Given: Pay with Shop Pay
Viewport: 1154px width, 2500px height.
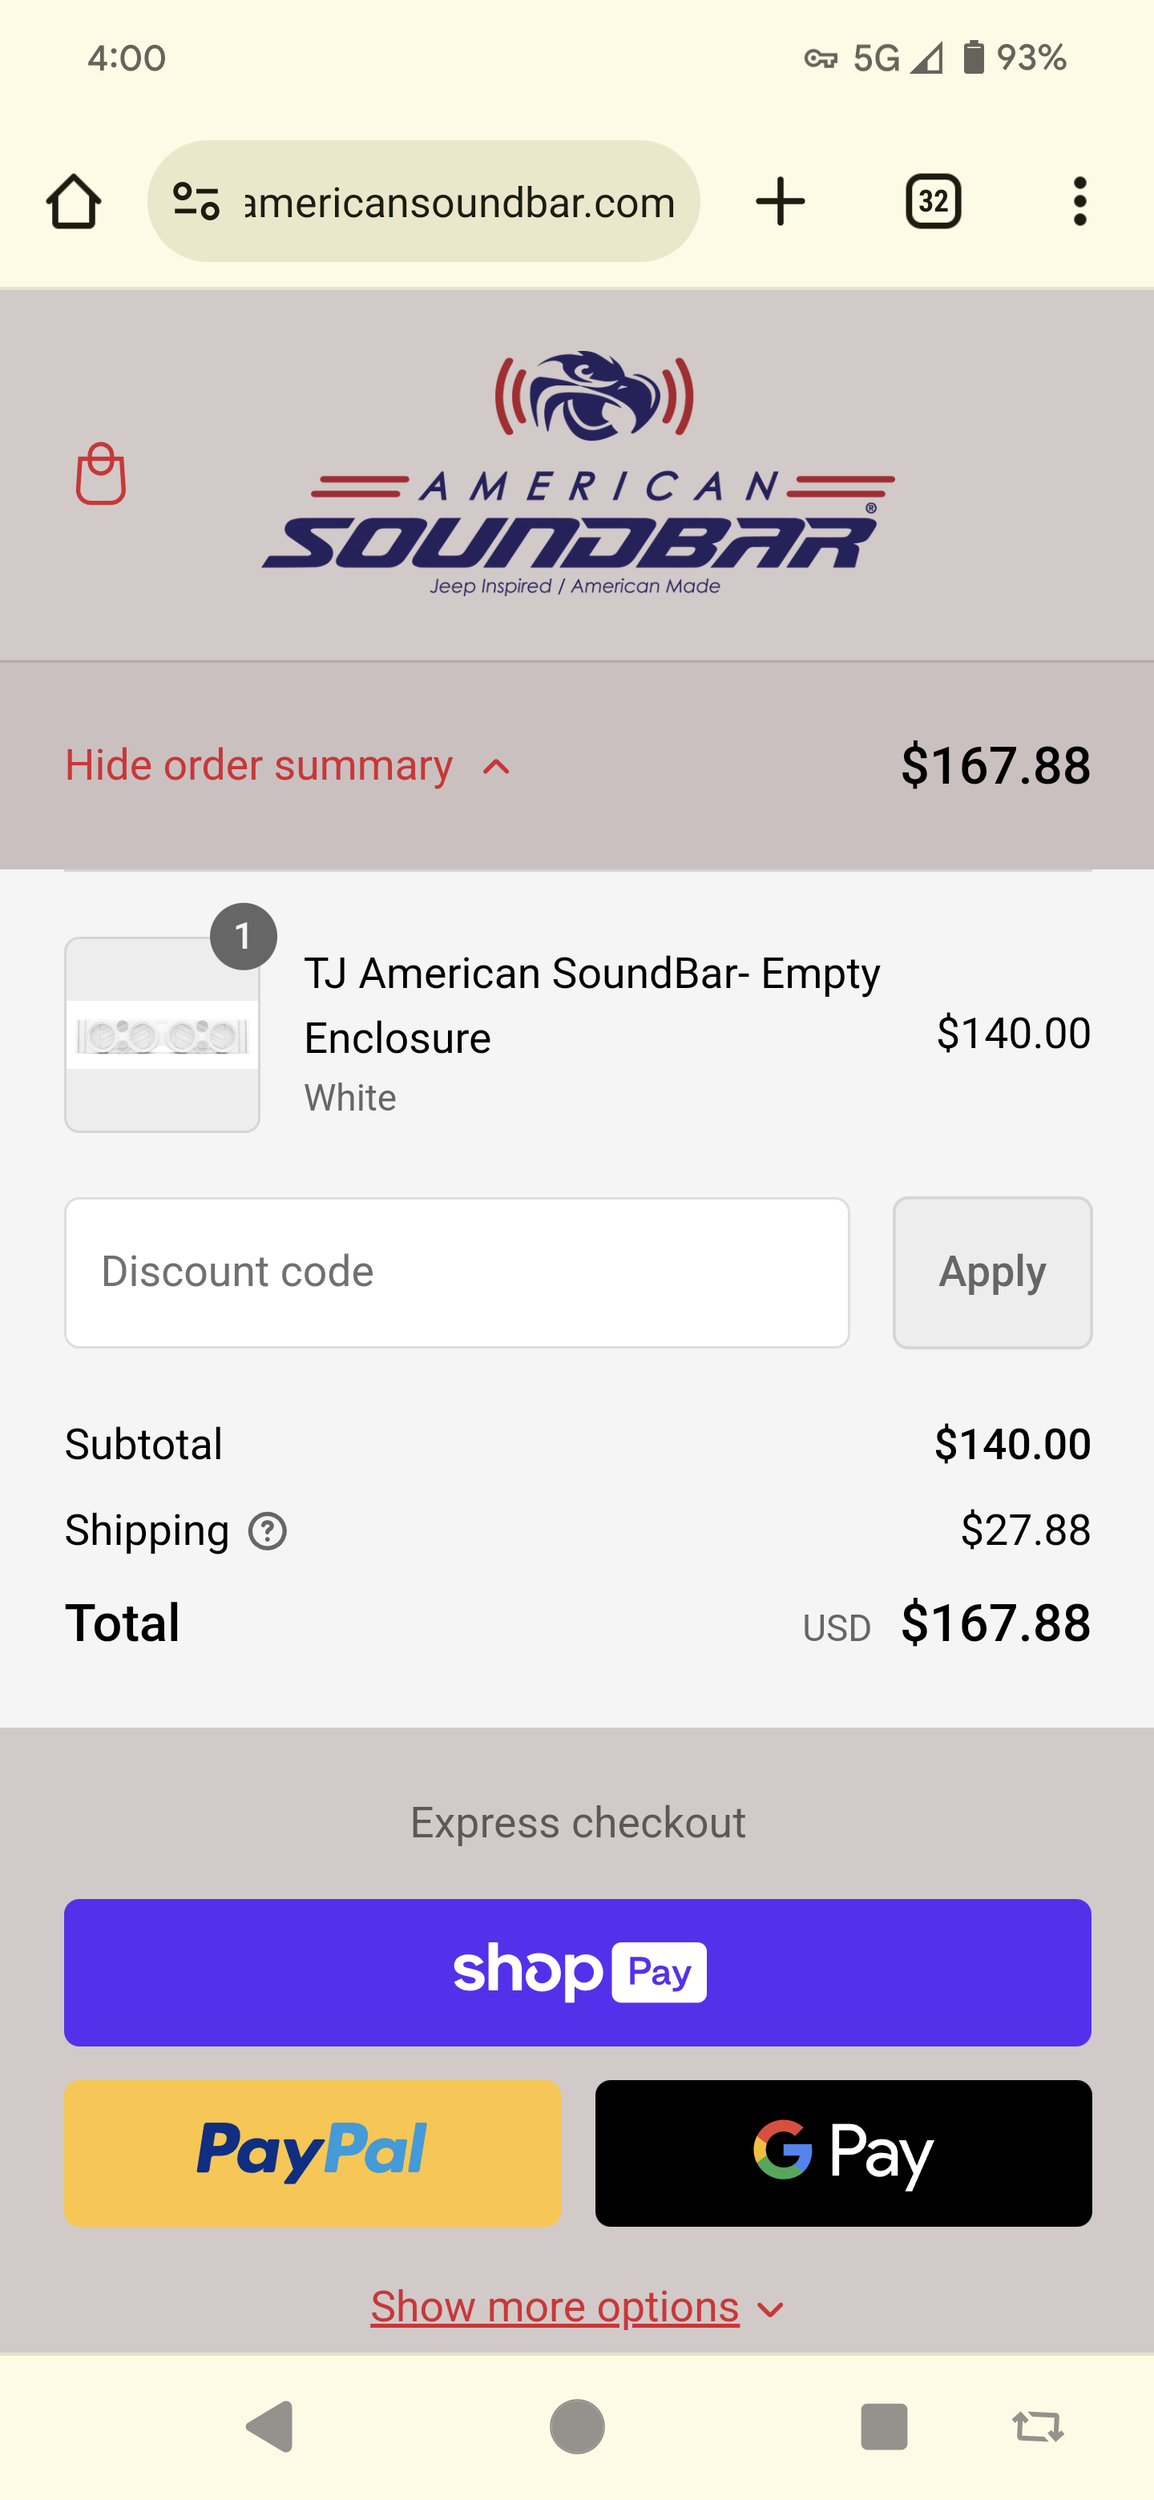Looking at the screenshot, I should [577, 1972].
